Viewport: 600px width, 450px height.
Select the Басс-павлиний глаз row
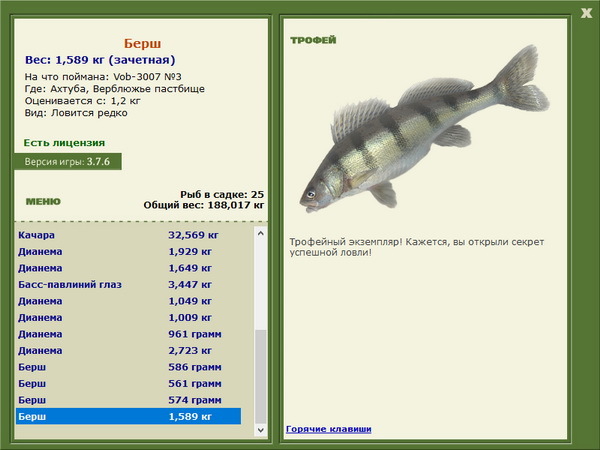pyautogui.click(x=129, y=284)
